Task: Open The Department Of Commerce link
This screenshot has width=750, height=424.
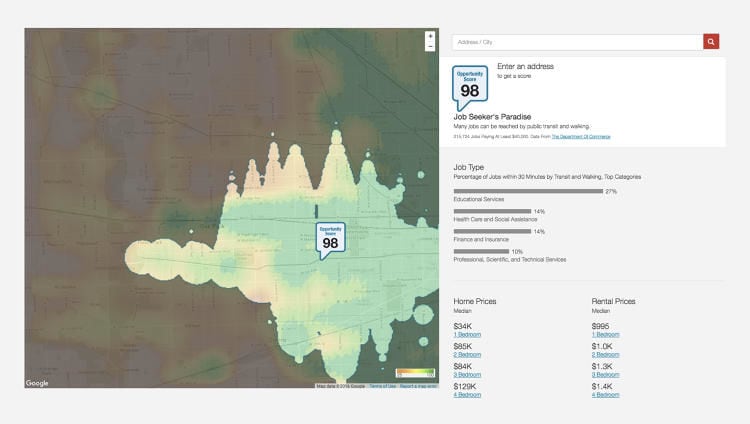Action: pyautogui.click(x=580, y=136)
